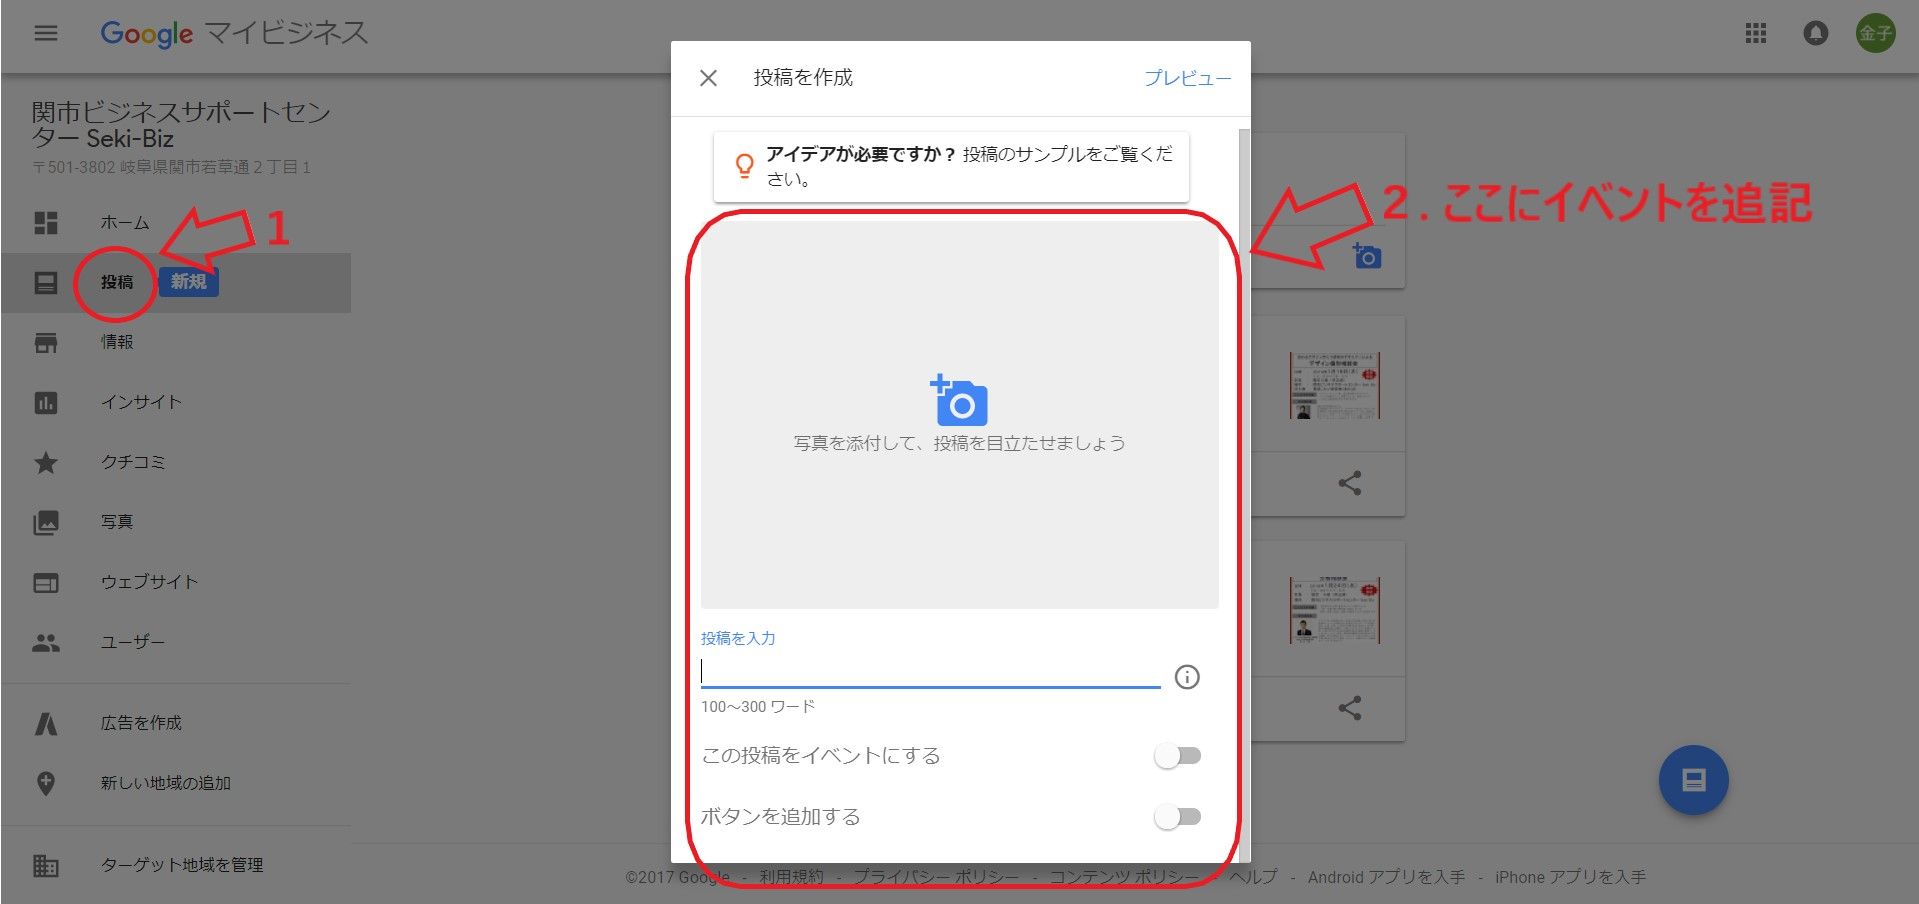Image resolution: width=1919 pixels, height=904 pixels.
Task: Open iPhone アプリを入手 footer link
Action: point(1570,877)
